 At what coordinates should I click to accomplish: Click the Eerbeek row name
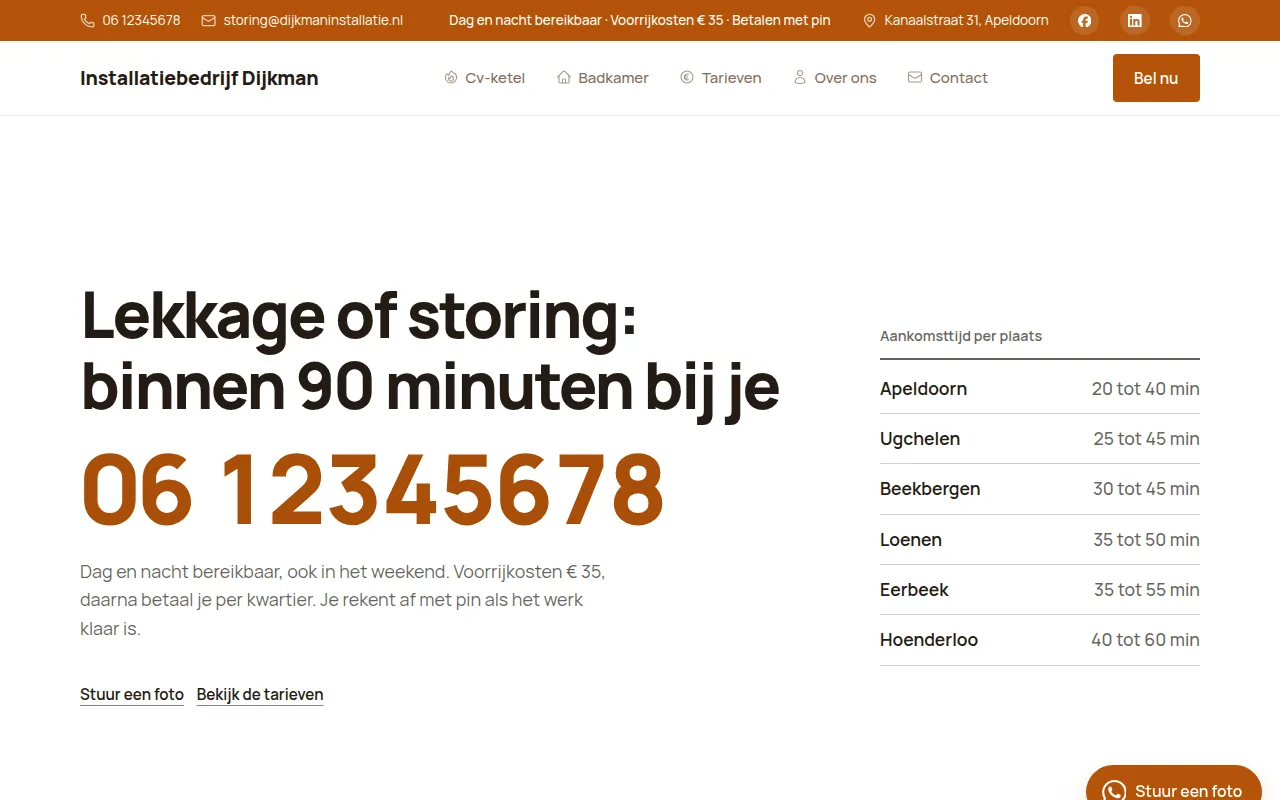pyautogui.click(x=914, y=590)
